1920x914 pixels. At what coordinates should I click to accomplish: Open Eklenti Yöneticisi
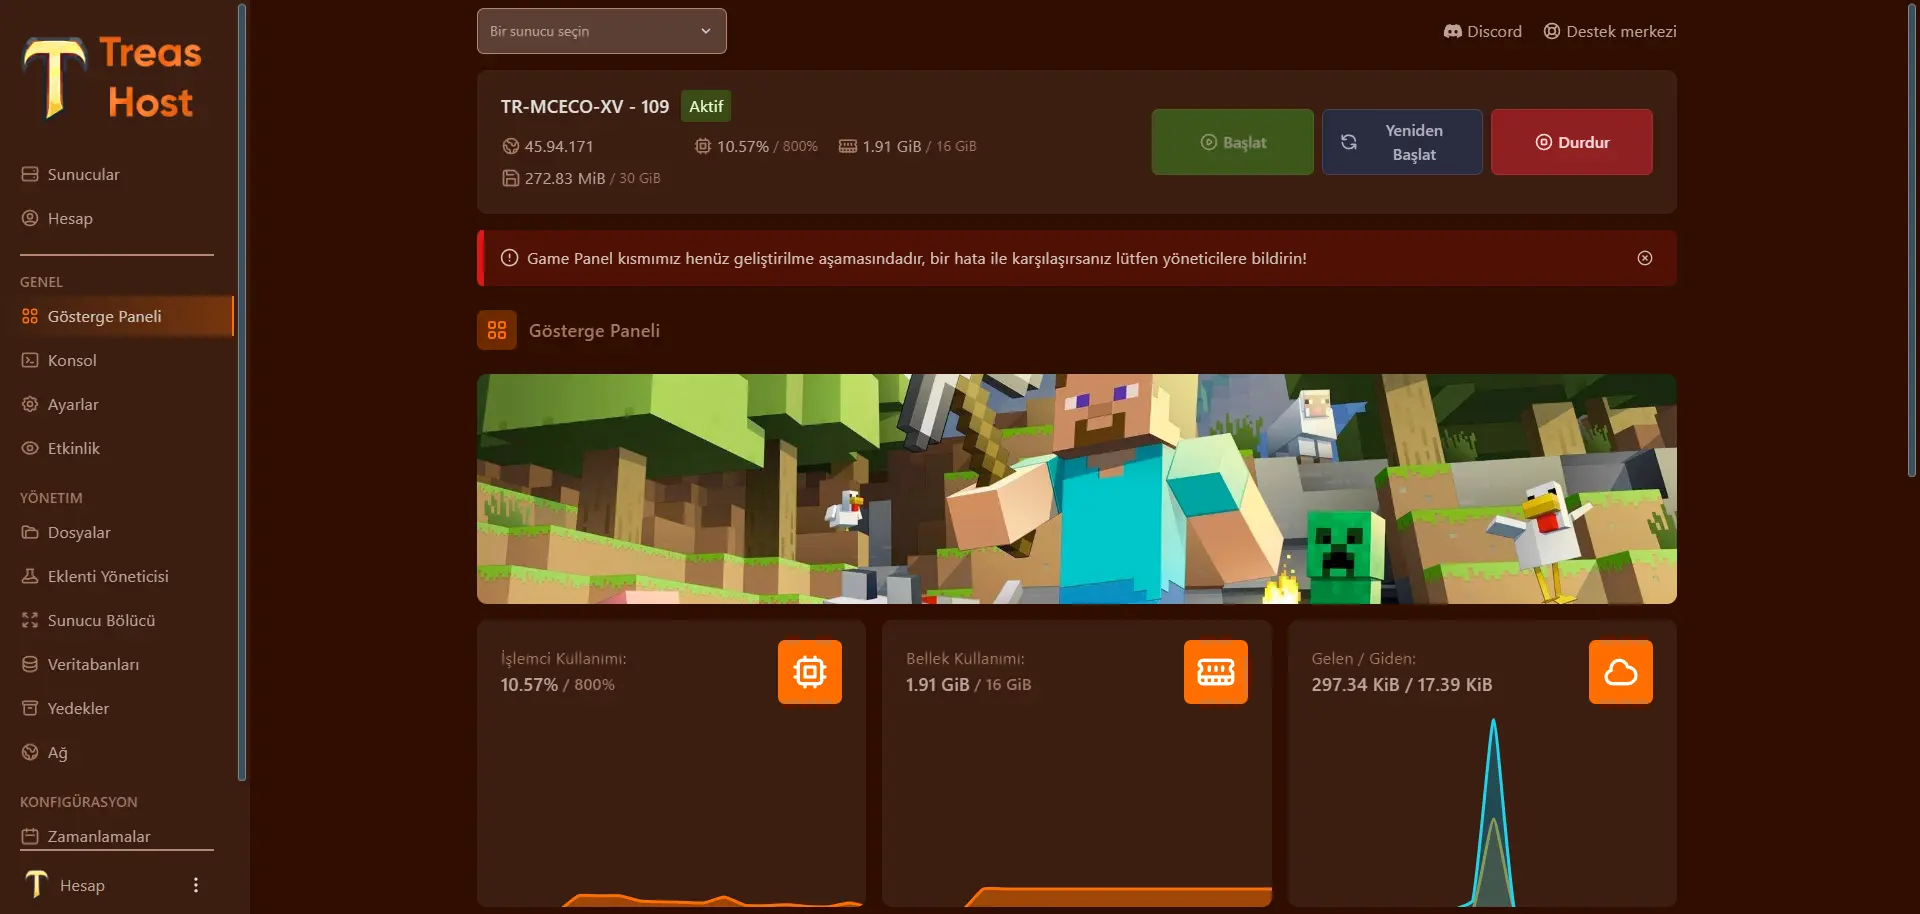tap(117, 576)
